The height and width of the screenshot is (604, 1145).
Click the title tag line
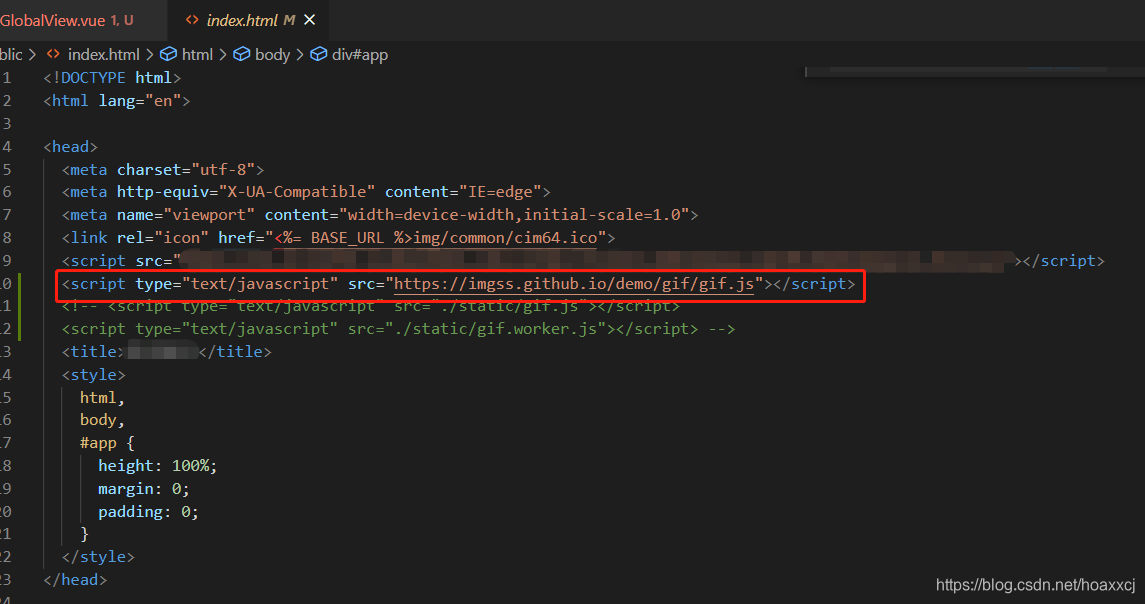click(x=166, y=351)
